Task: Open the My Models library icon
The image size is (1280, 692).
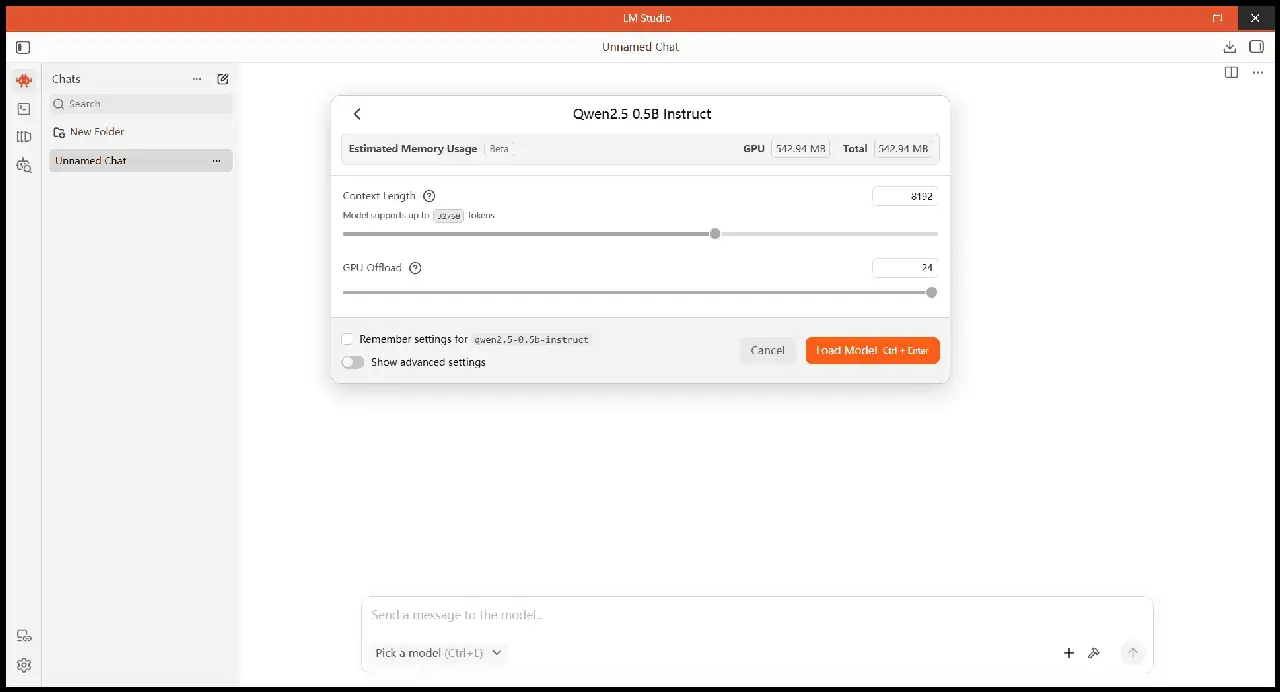Action: [24, 137]
